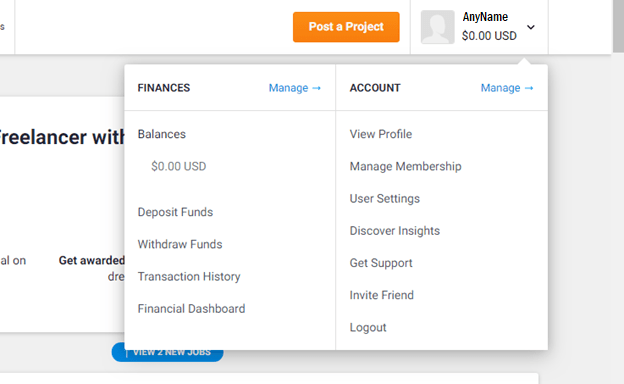Choose Withdraw Funds
The width and height of the screenshot is (624, 384).
click(180, 244)
